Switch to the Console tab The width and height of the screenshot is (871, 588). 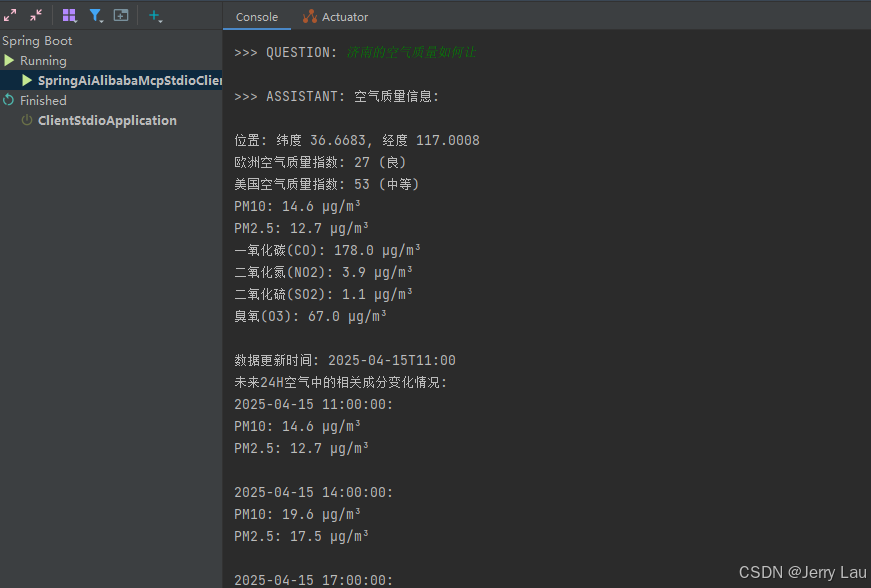point(257,17)
